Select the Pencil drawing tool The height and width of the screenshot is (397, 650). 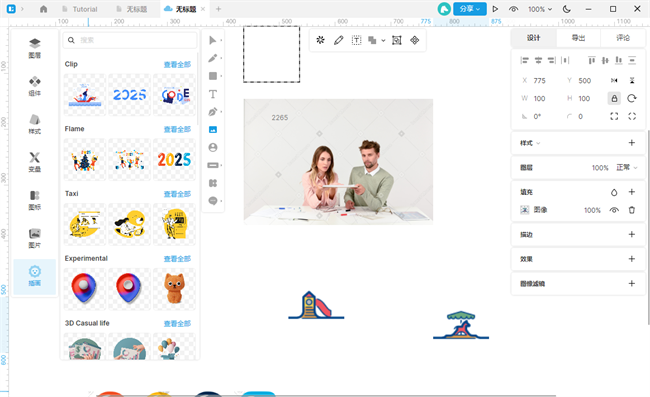coord(213,58)
